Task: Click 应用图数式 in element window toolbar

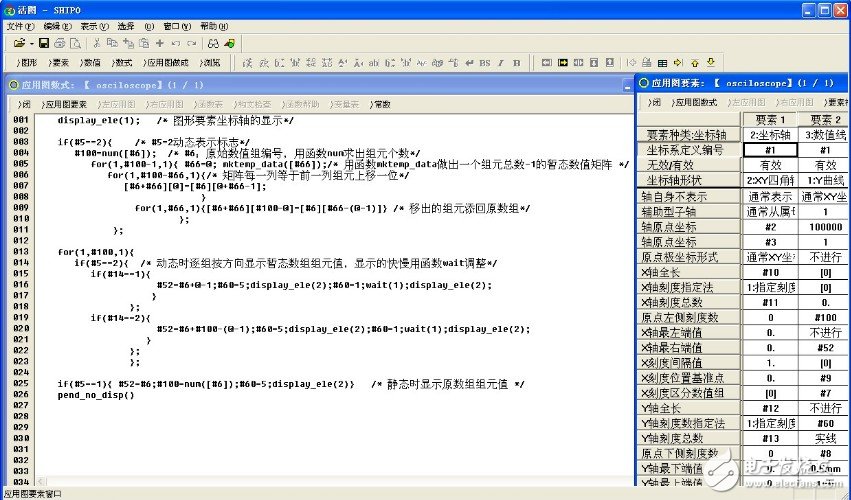Action: click(694, 102)
